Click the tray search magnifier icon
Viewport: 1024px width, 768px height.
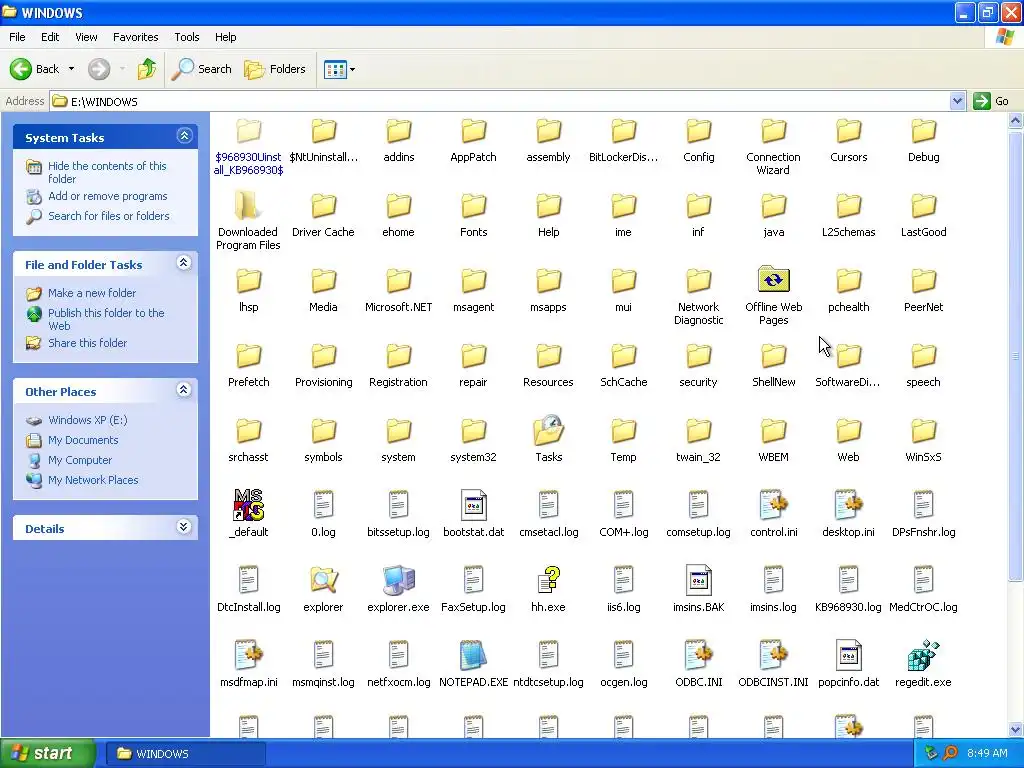pos(951,753)
